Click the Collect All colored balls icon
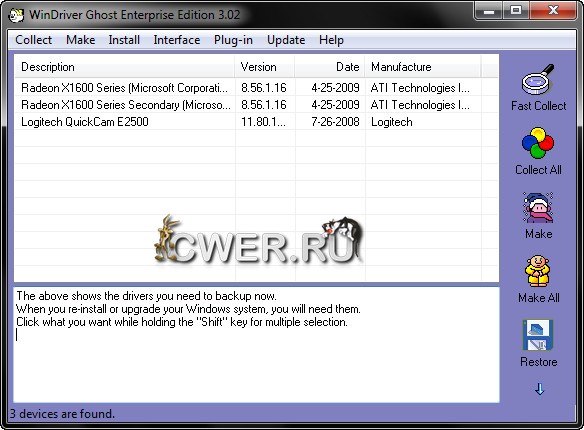584x430 pixels. click(538, 143)
